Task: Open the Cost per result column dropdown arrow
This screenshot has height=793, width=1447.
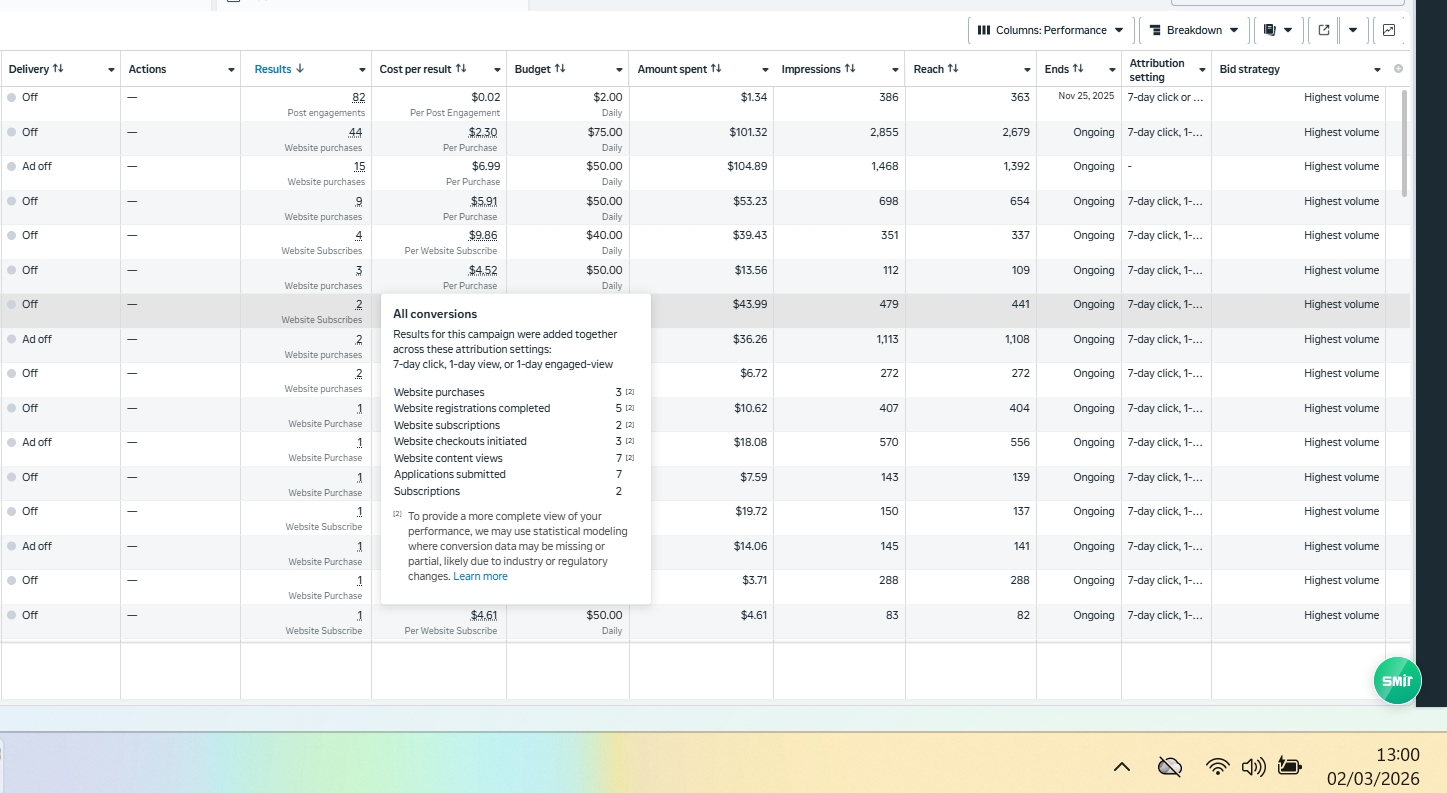Action: click(x=497, y=70)
